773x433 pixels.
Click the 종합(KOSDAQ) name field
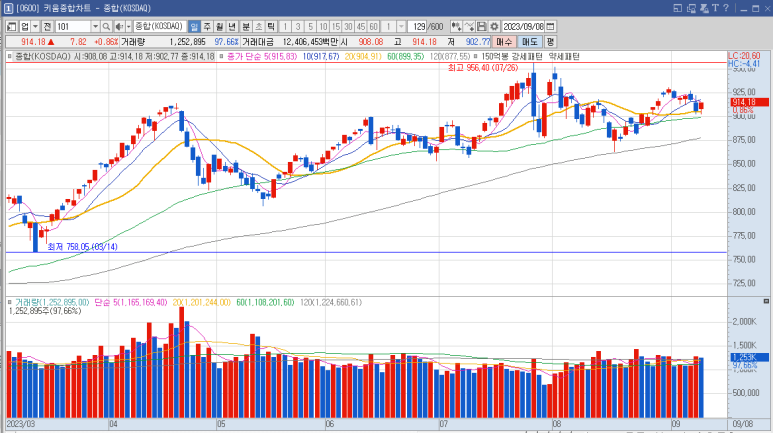159,26
